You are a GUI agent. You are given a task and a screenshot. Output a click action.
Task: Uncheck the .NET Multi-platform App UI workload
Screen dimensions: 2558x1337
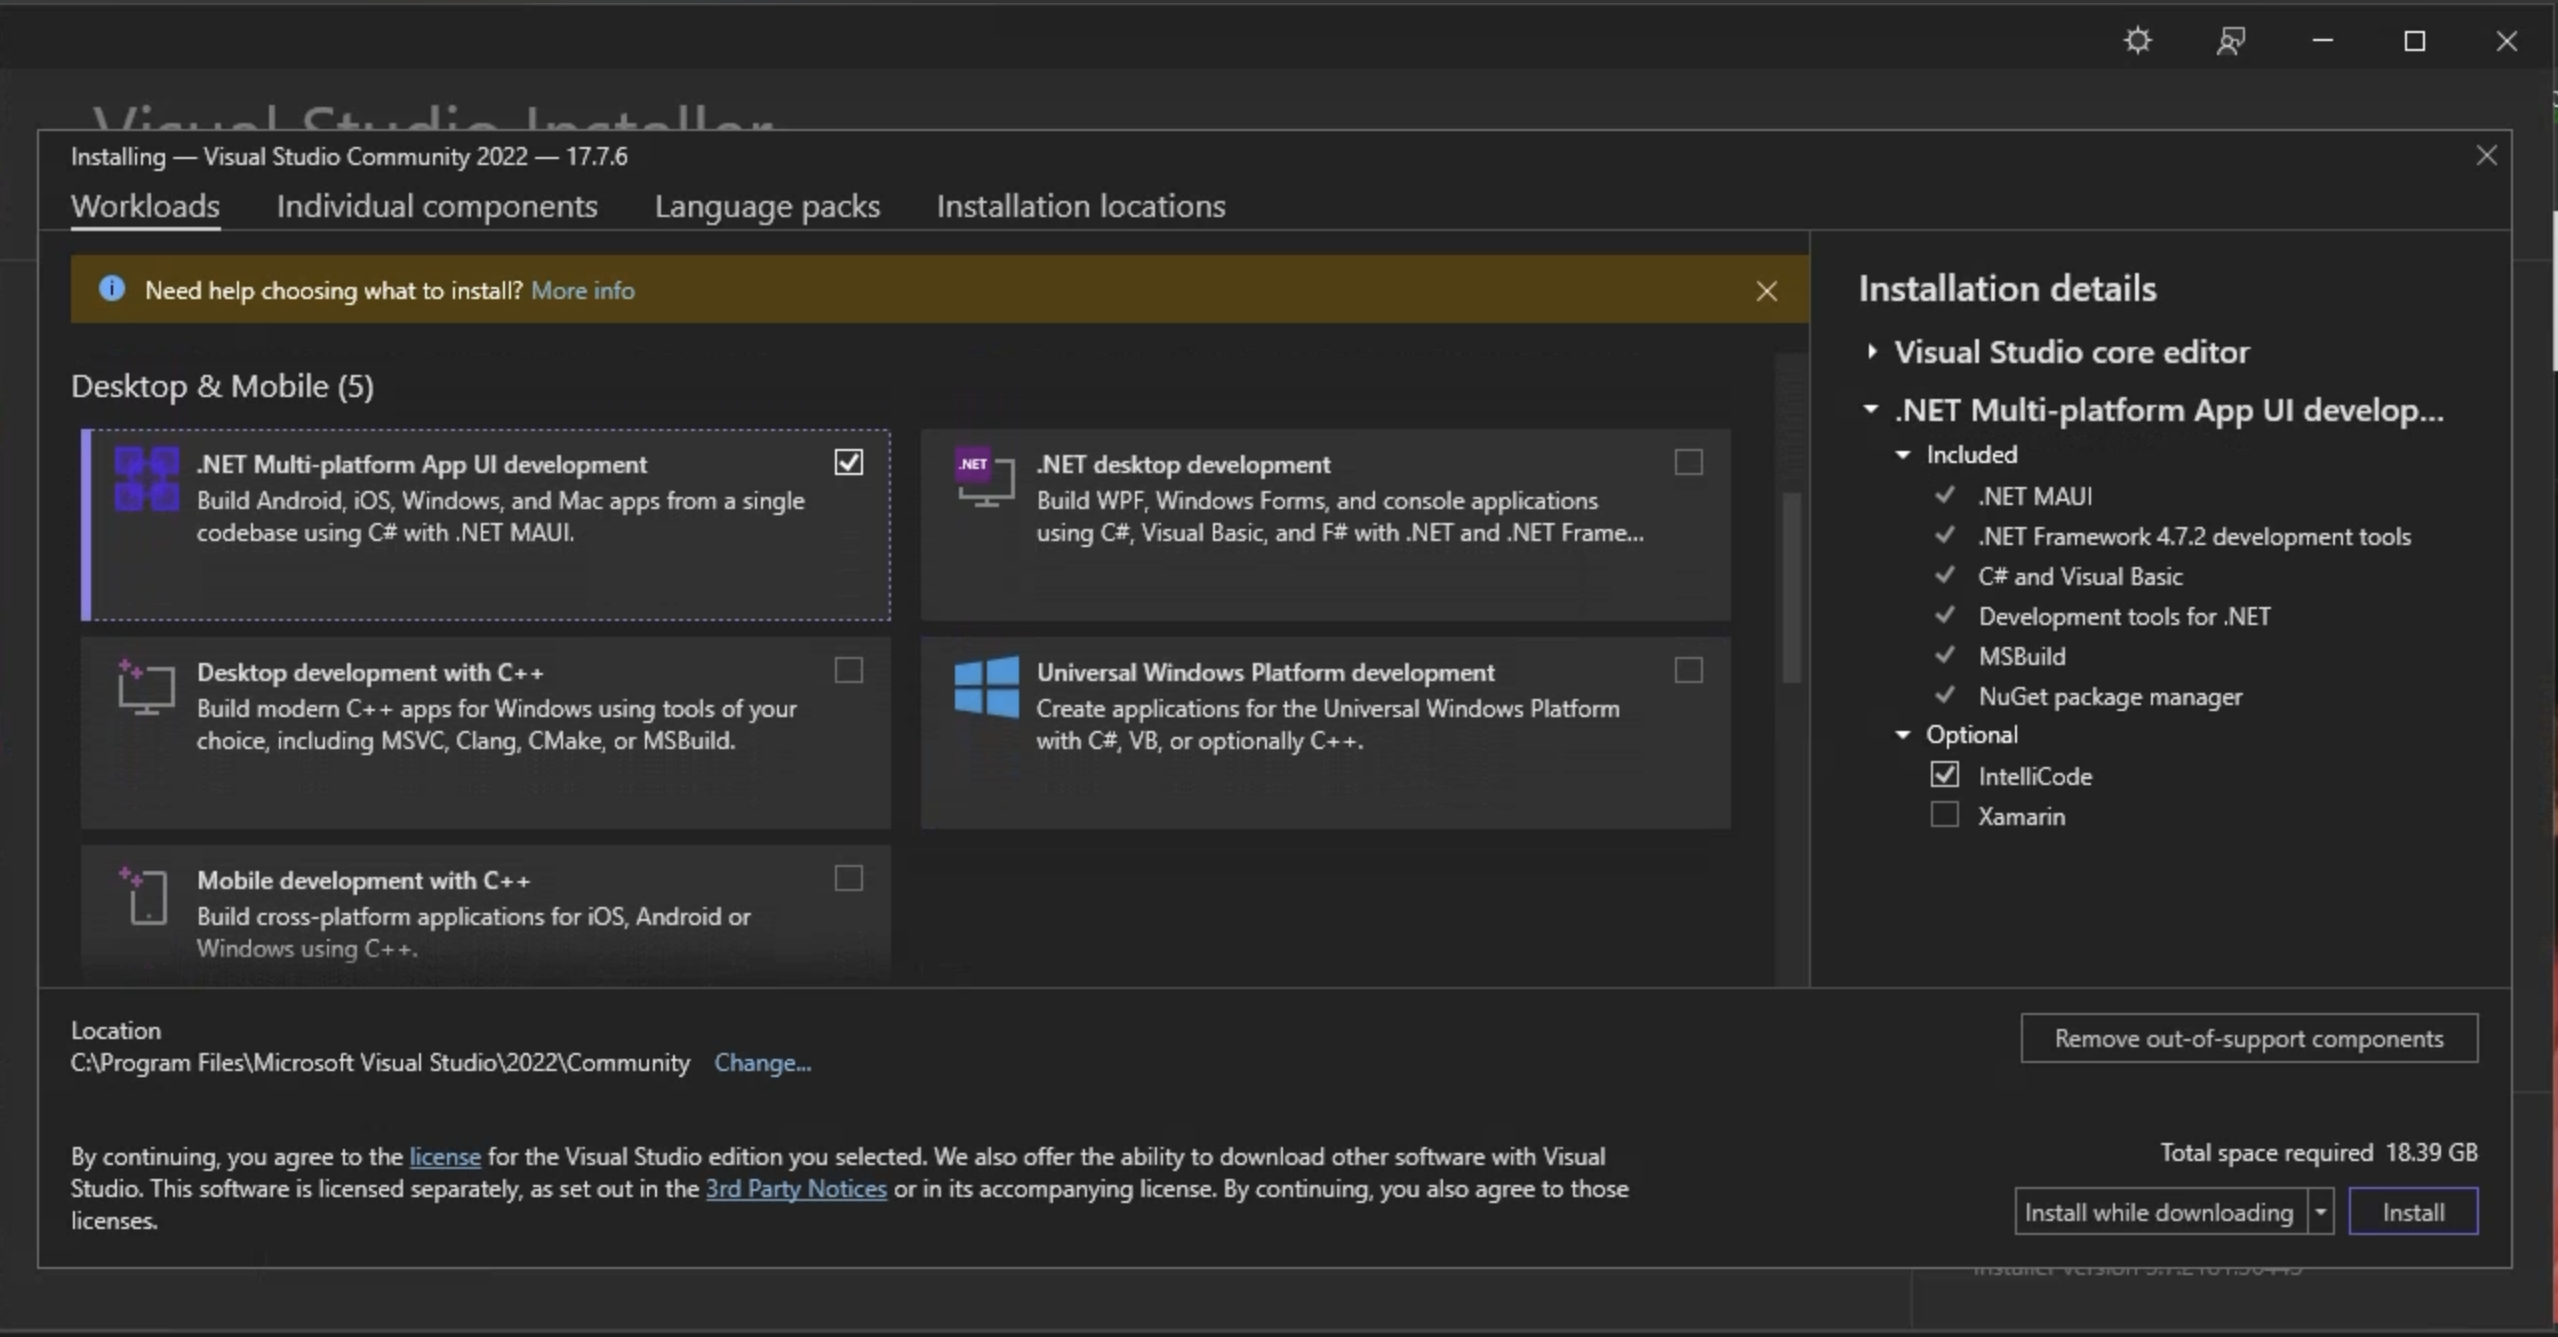point(847,461)
